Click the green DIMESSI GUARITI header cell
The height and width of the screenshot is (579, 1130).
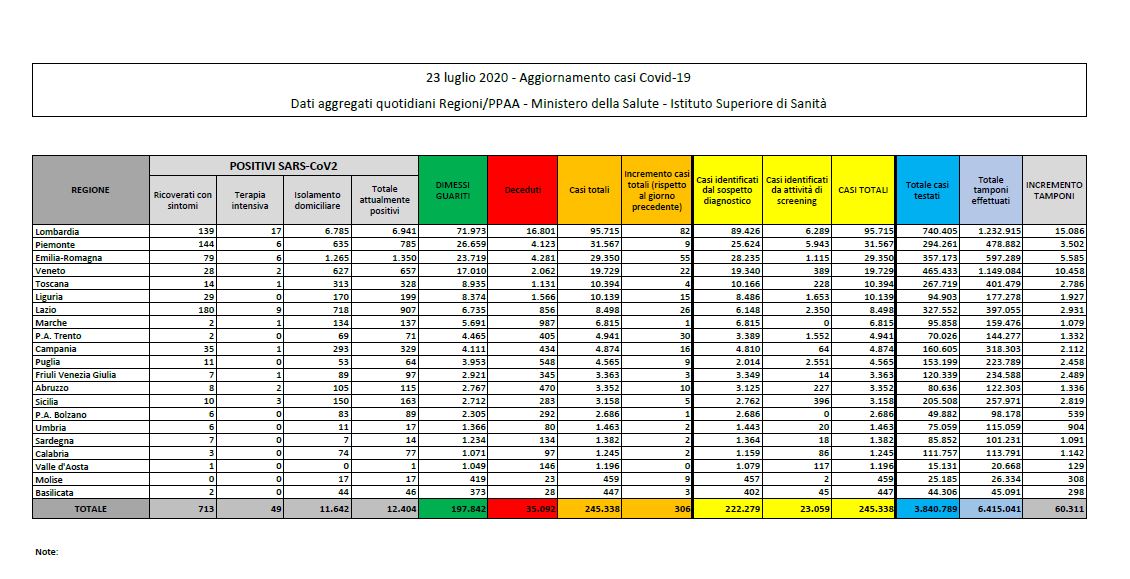point(453,190)
